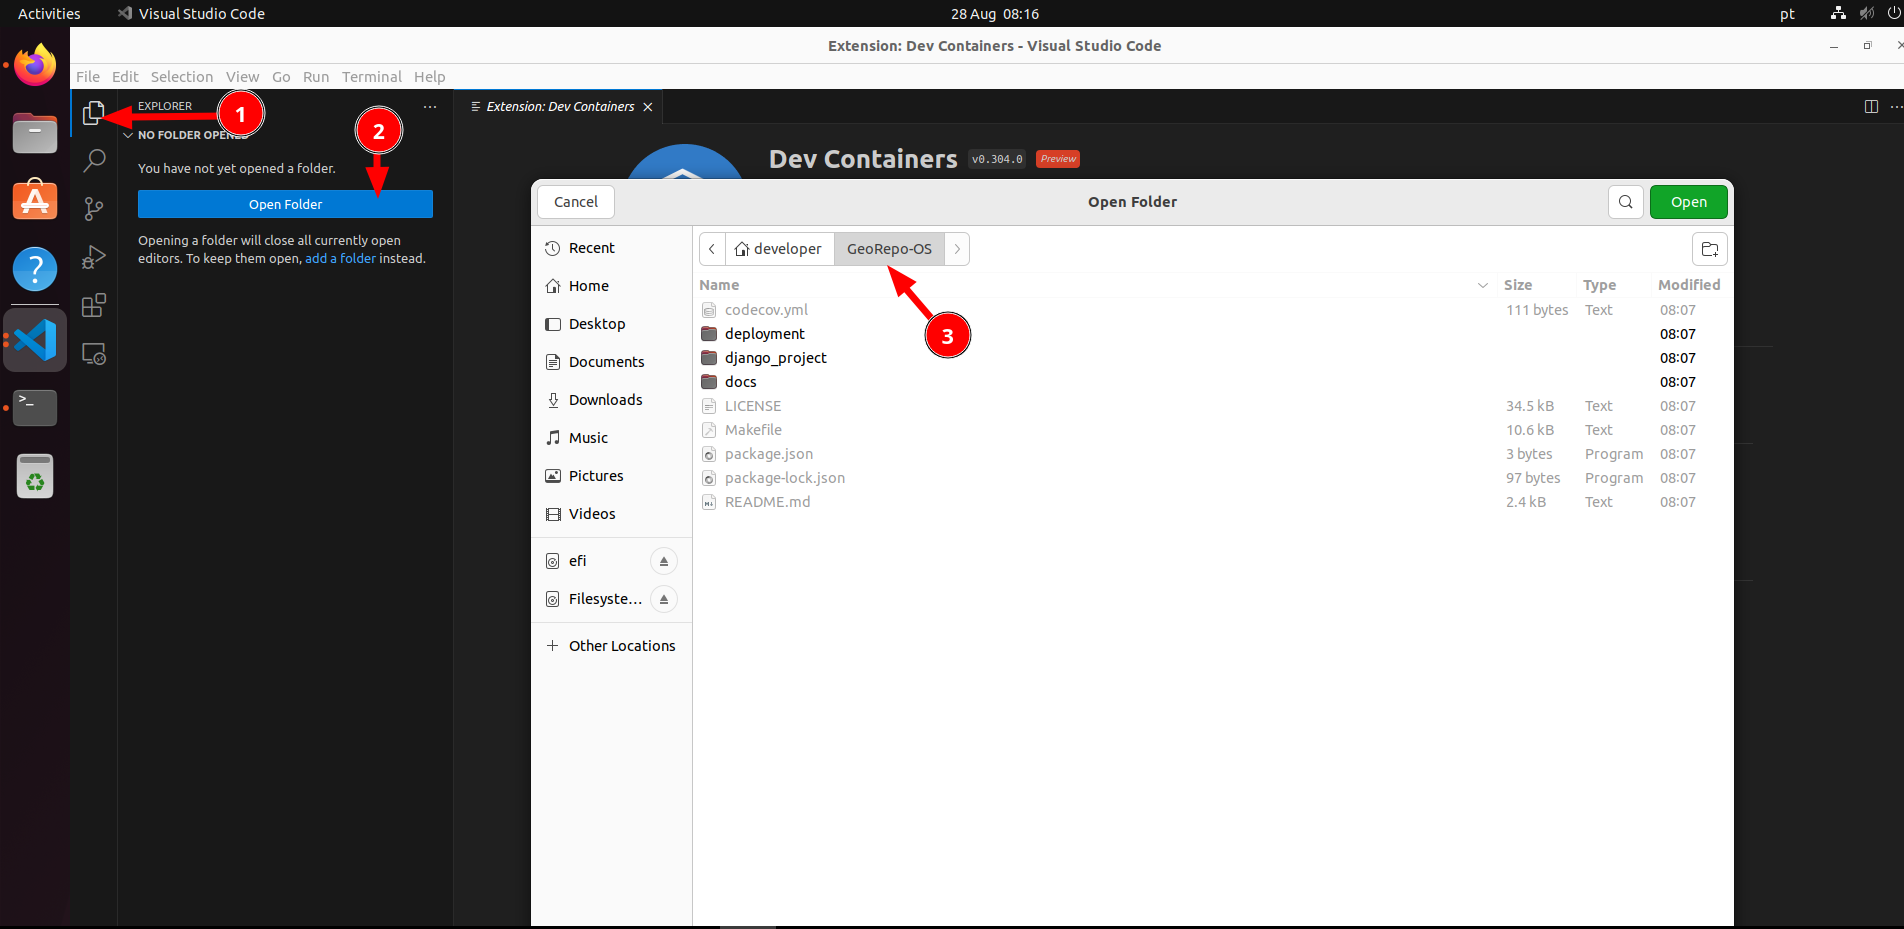
Task: Launch Firefox from the dock
Action: 35,66
